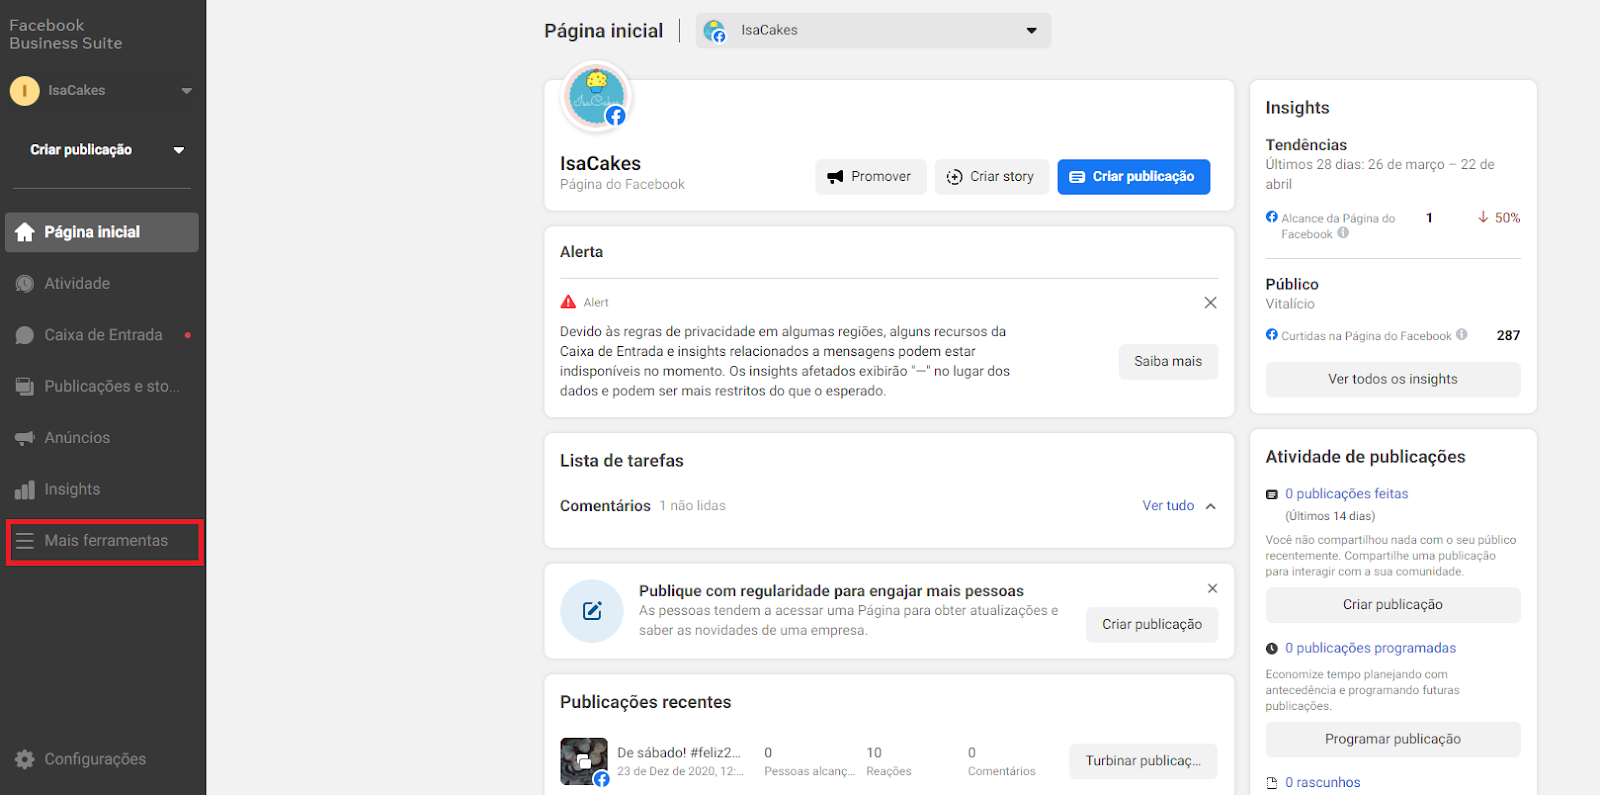Click the info icon beside Curtidas na Página
1600x795 pixels.
(x=1462, y=335)
